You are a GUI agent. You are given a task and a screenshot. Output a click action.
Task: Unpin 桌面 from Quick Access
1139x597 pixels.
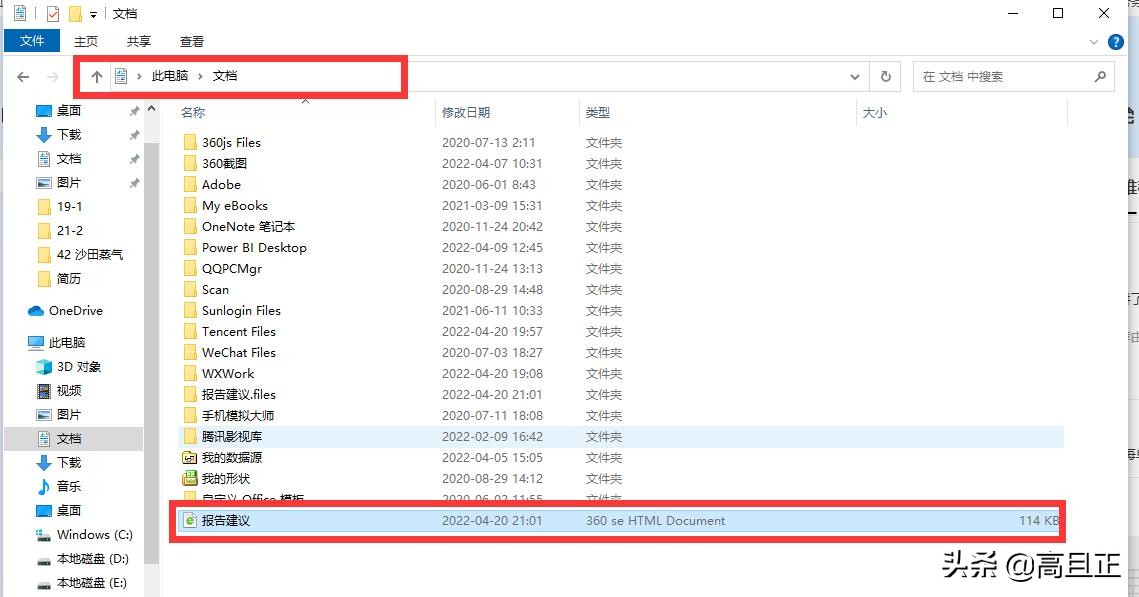coord(134,110)
